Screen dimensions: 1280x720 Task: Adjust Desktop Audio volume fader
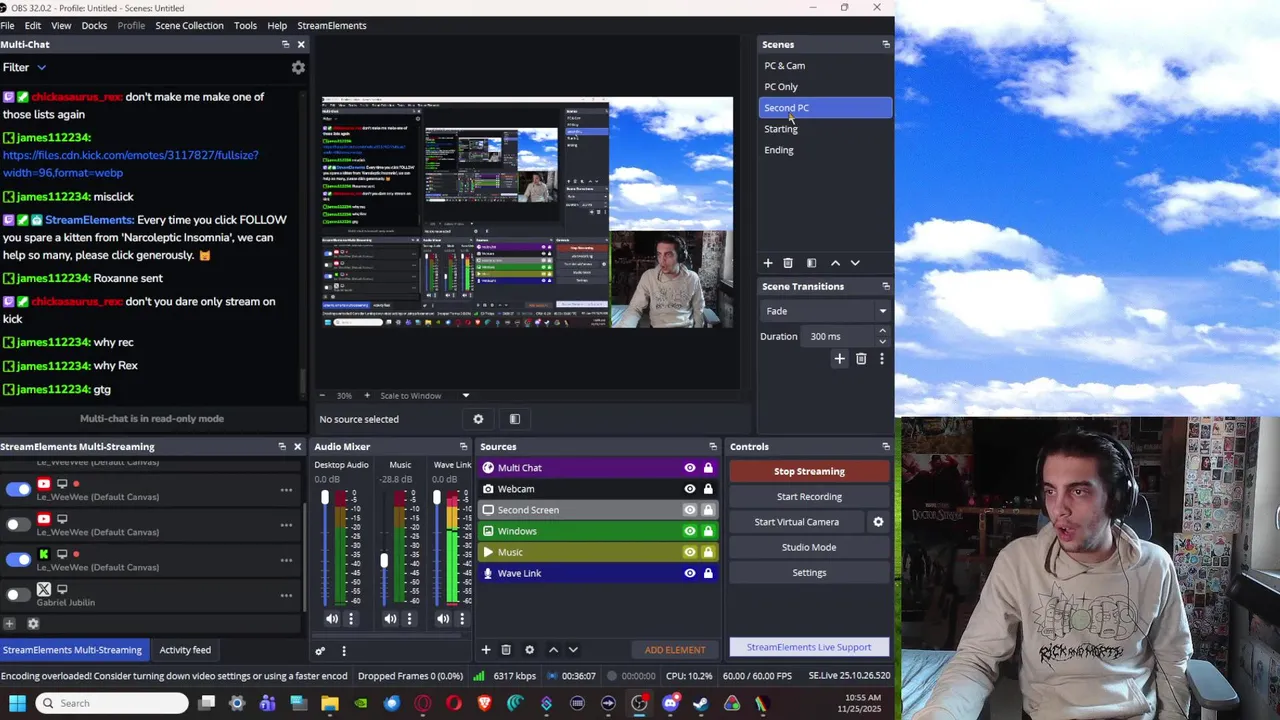pyautogui.click(x=325, y=497)
